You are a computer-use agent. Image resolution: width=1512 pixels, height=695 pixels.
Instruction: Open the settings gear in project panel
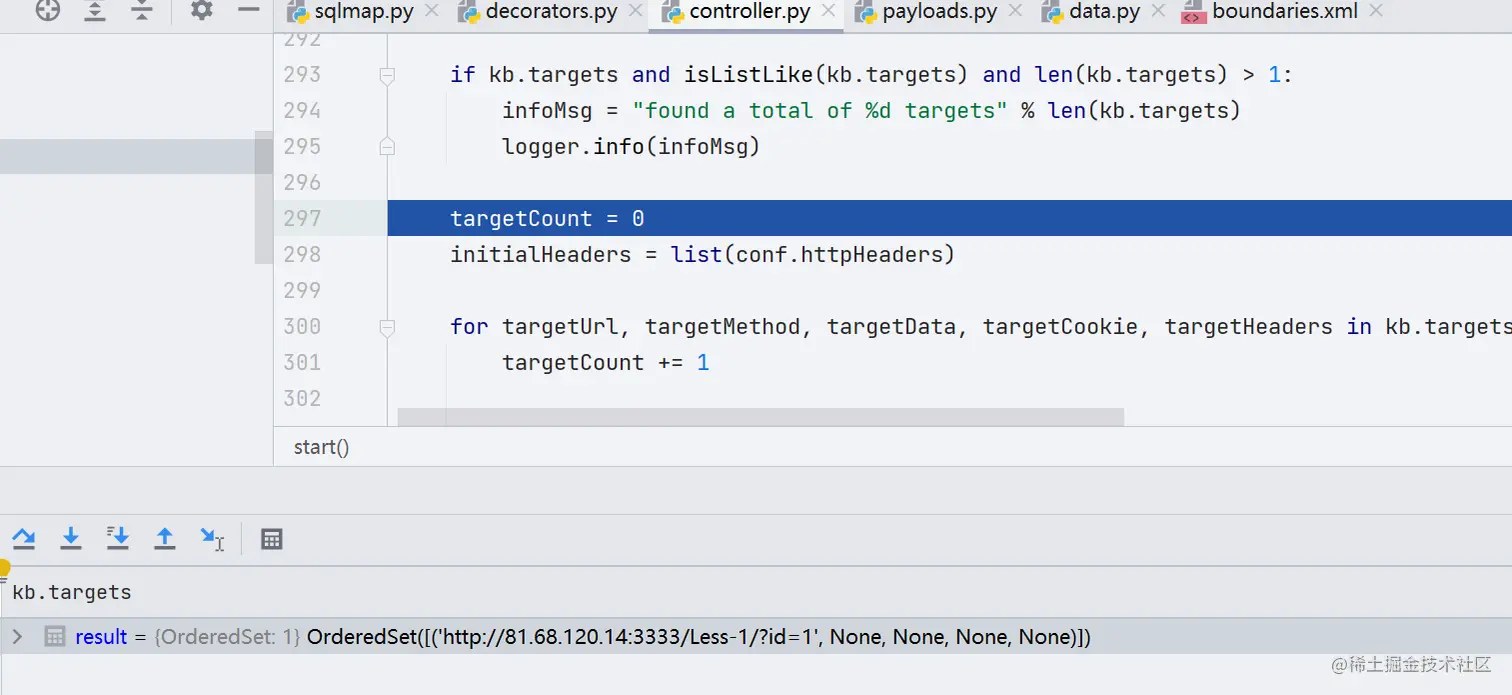202,11
